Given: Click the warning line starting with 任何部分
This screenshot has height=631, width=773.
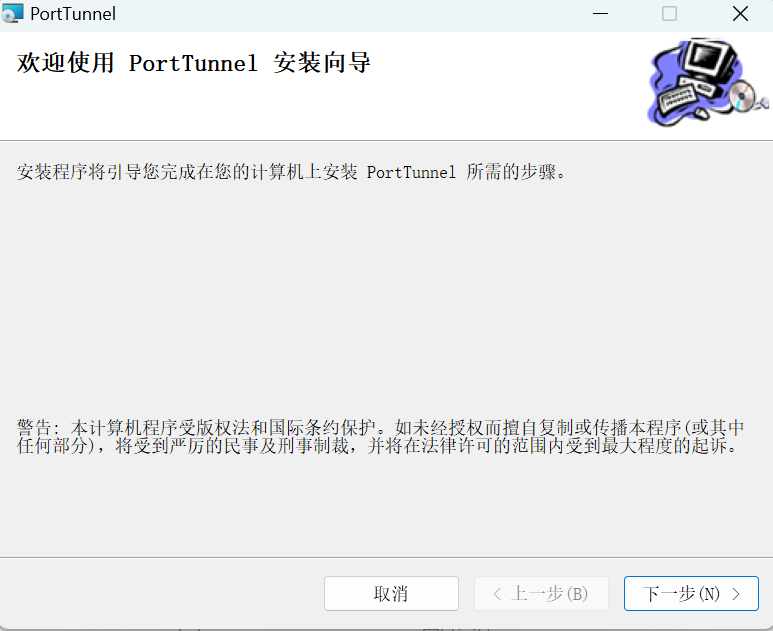Looking at the screenshot, I should click(x=380, y=446).
